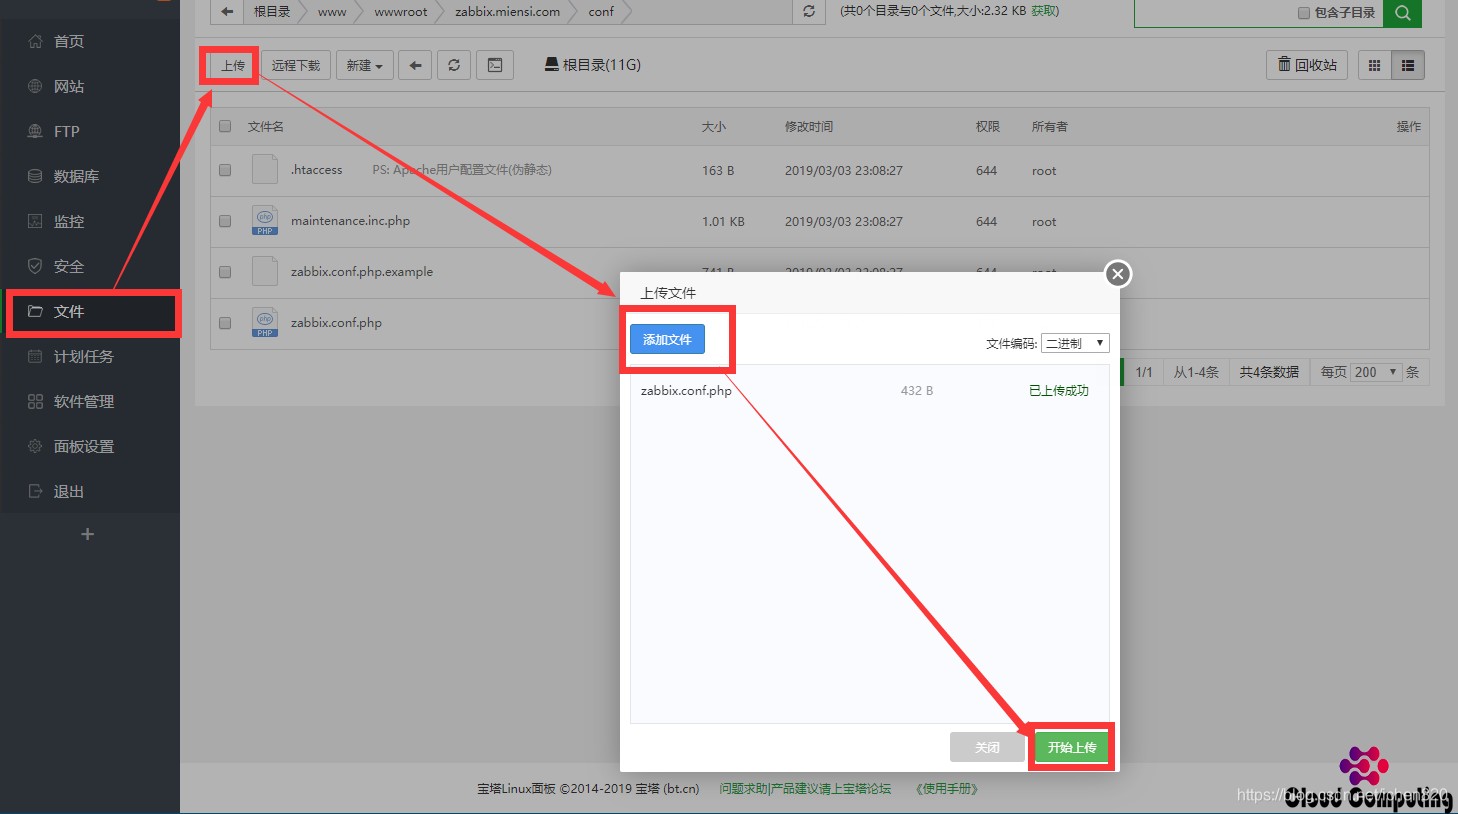1458x814 pixels.
Task: Click the 软件管理 grid icon in sidebar
Action: click(x=35, y=401)
